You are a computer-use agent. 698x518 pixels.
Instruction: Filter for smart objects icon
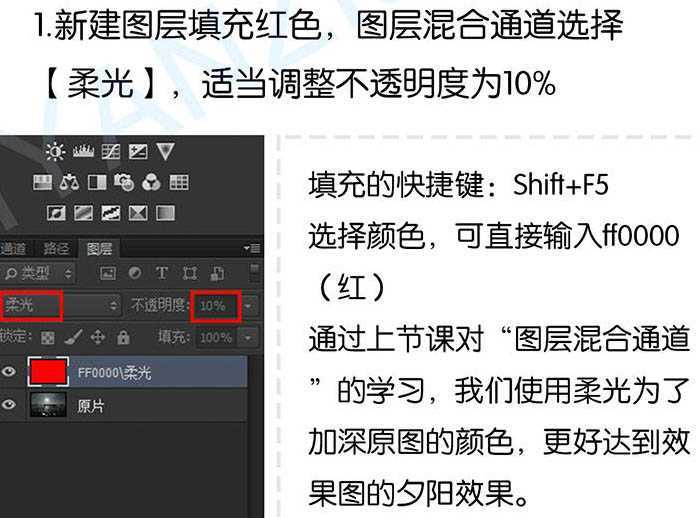[x=217, y=273]
